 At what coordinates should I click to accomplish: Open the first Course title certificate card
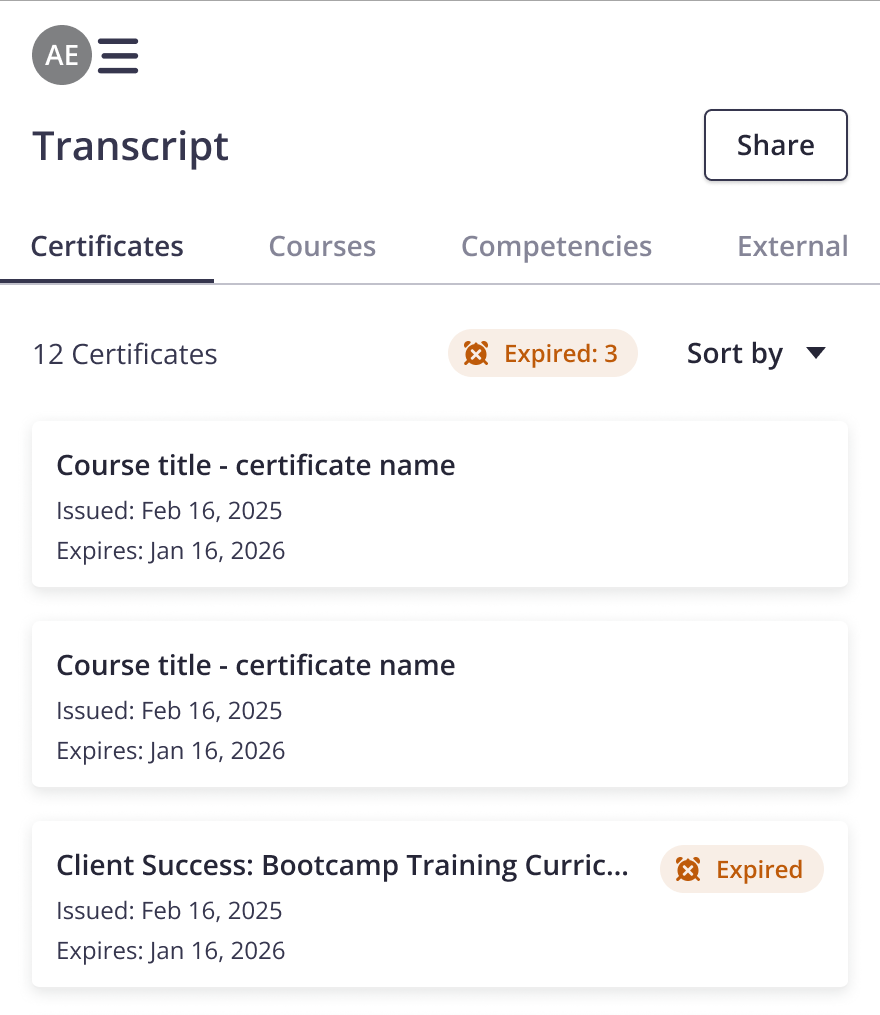[440, 504]
